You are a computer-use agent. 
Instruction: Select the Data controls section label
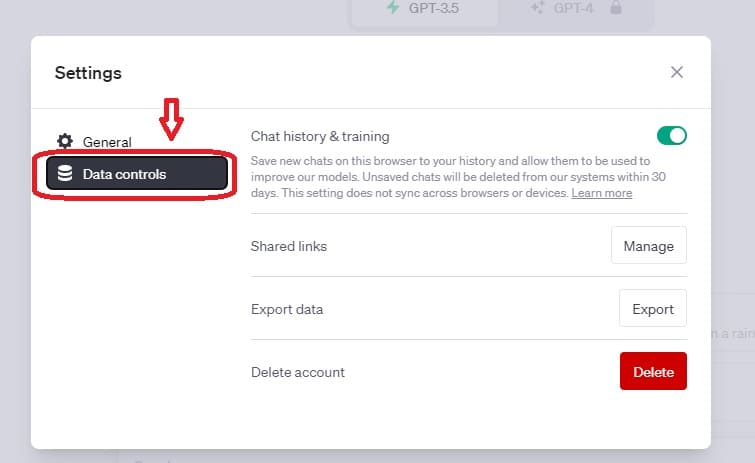(124, 174)
